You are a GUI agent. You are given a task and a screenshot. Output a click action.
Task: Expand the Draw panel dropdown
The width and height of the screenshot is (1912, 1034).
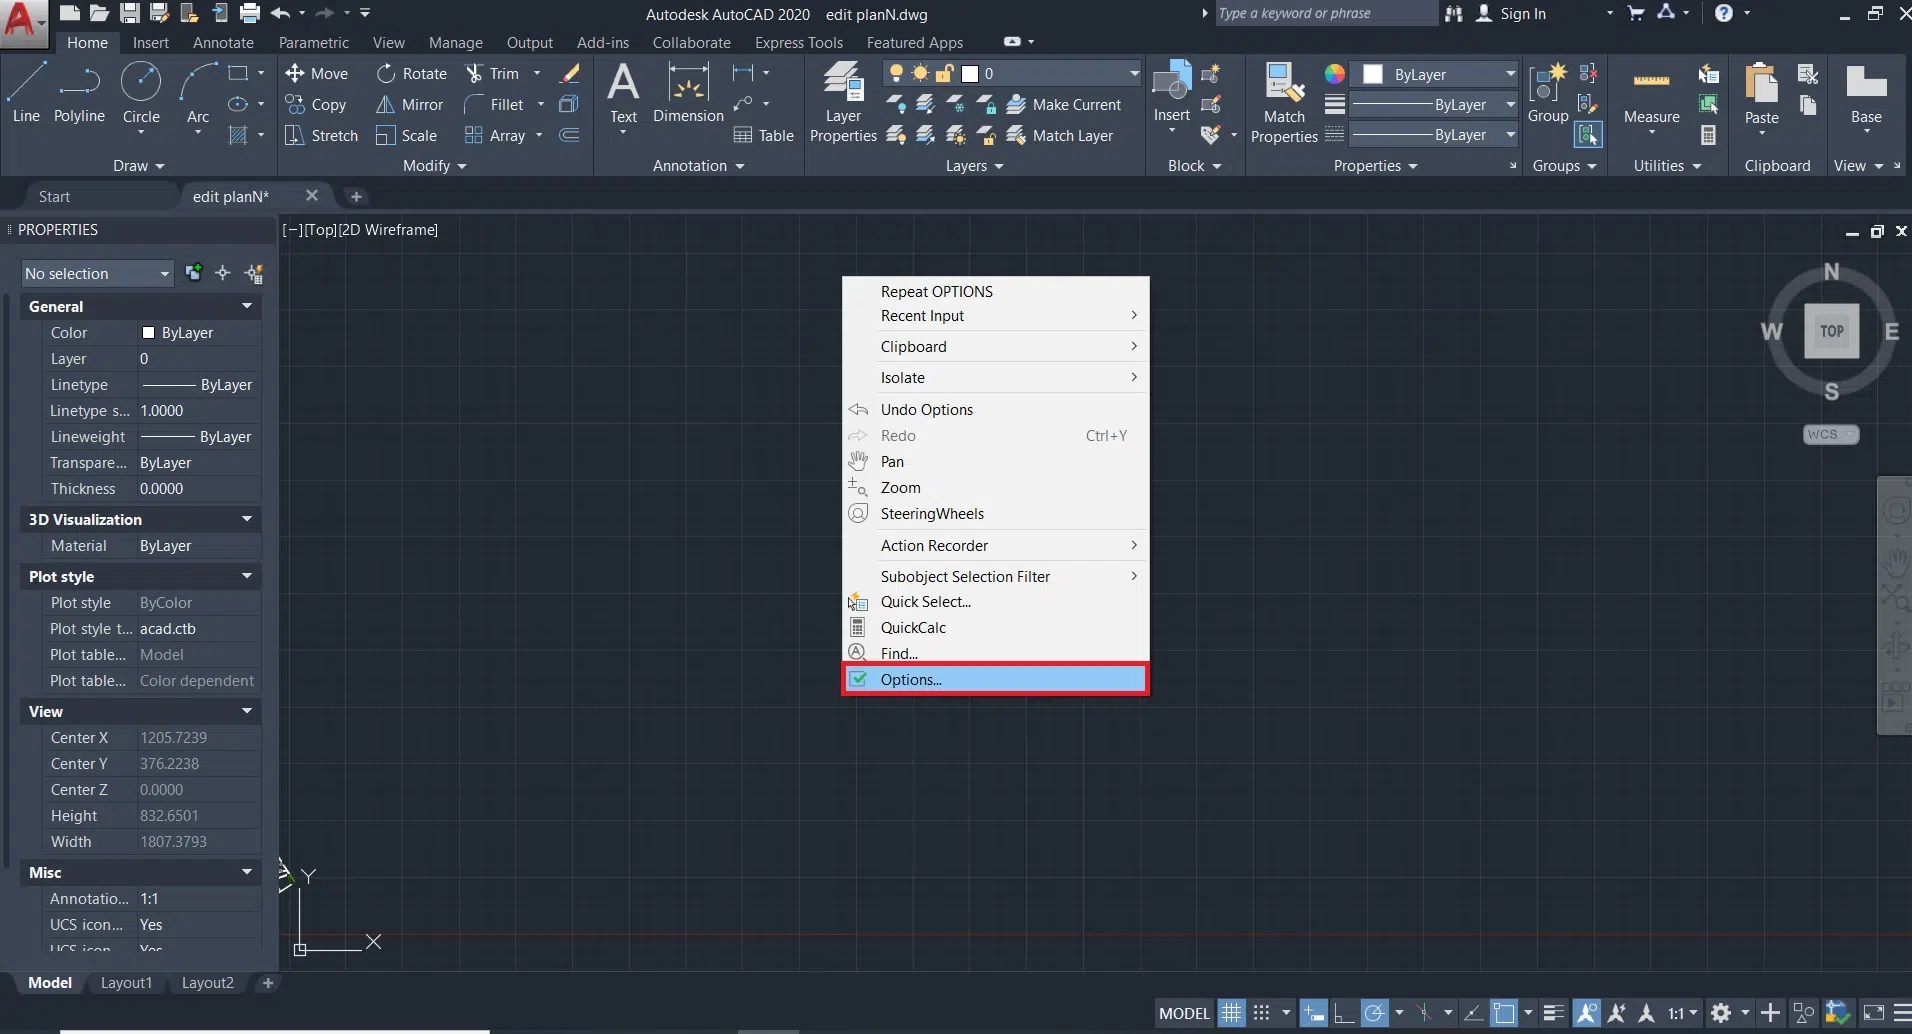(138, 165)
